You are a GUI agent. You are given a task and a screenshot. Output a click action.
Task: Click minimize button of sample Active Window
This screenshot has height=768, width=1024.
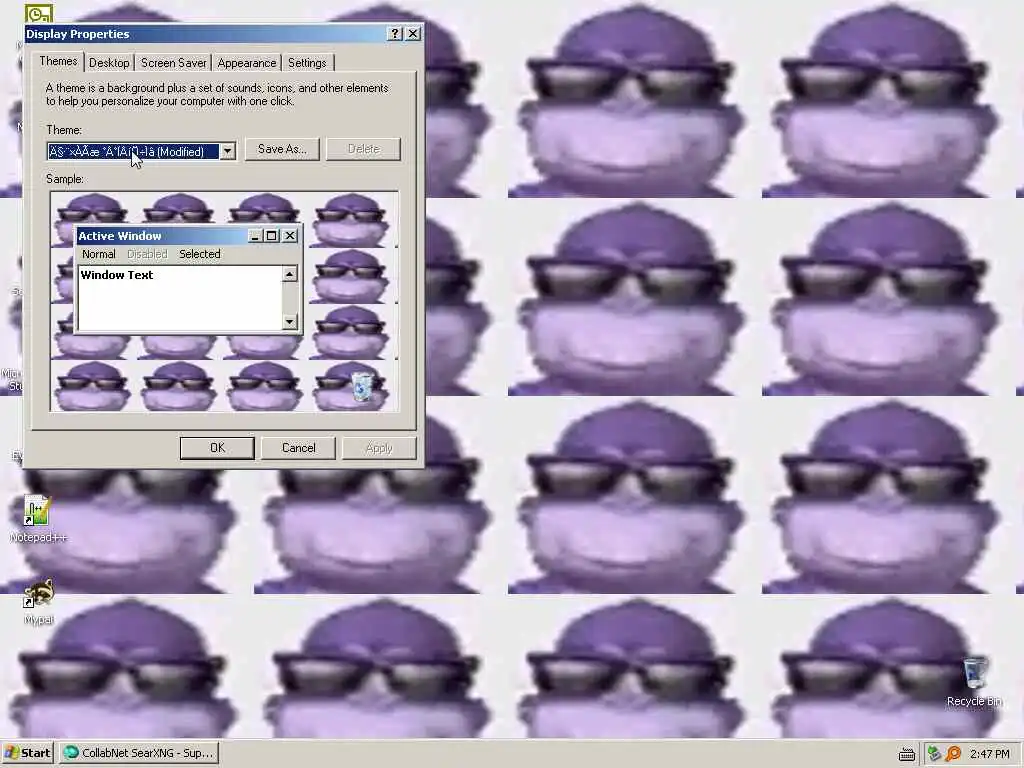coord(256,236)
